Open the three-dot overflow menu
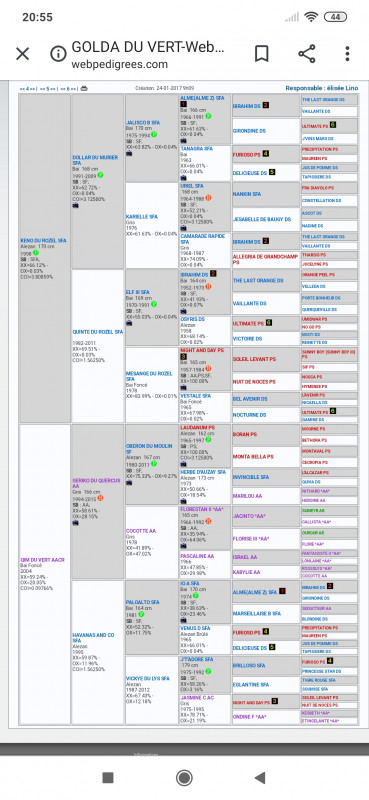Screen dimensions: 369x800 347,54
